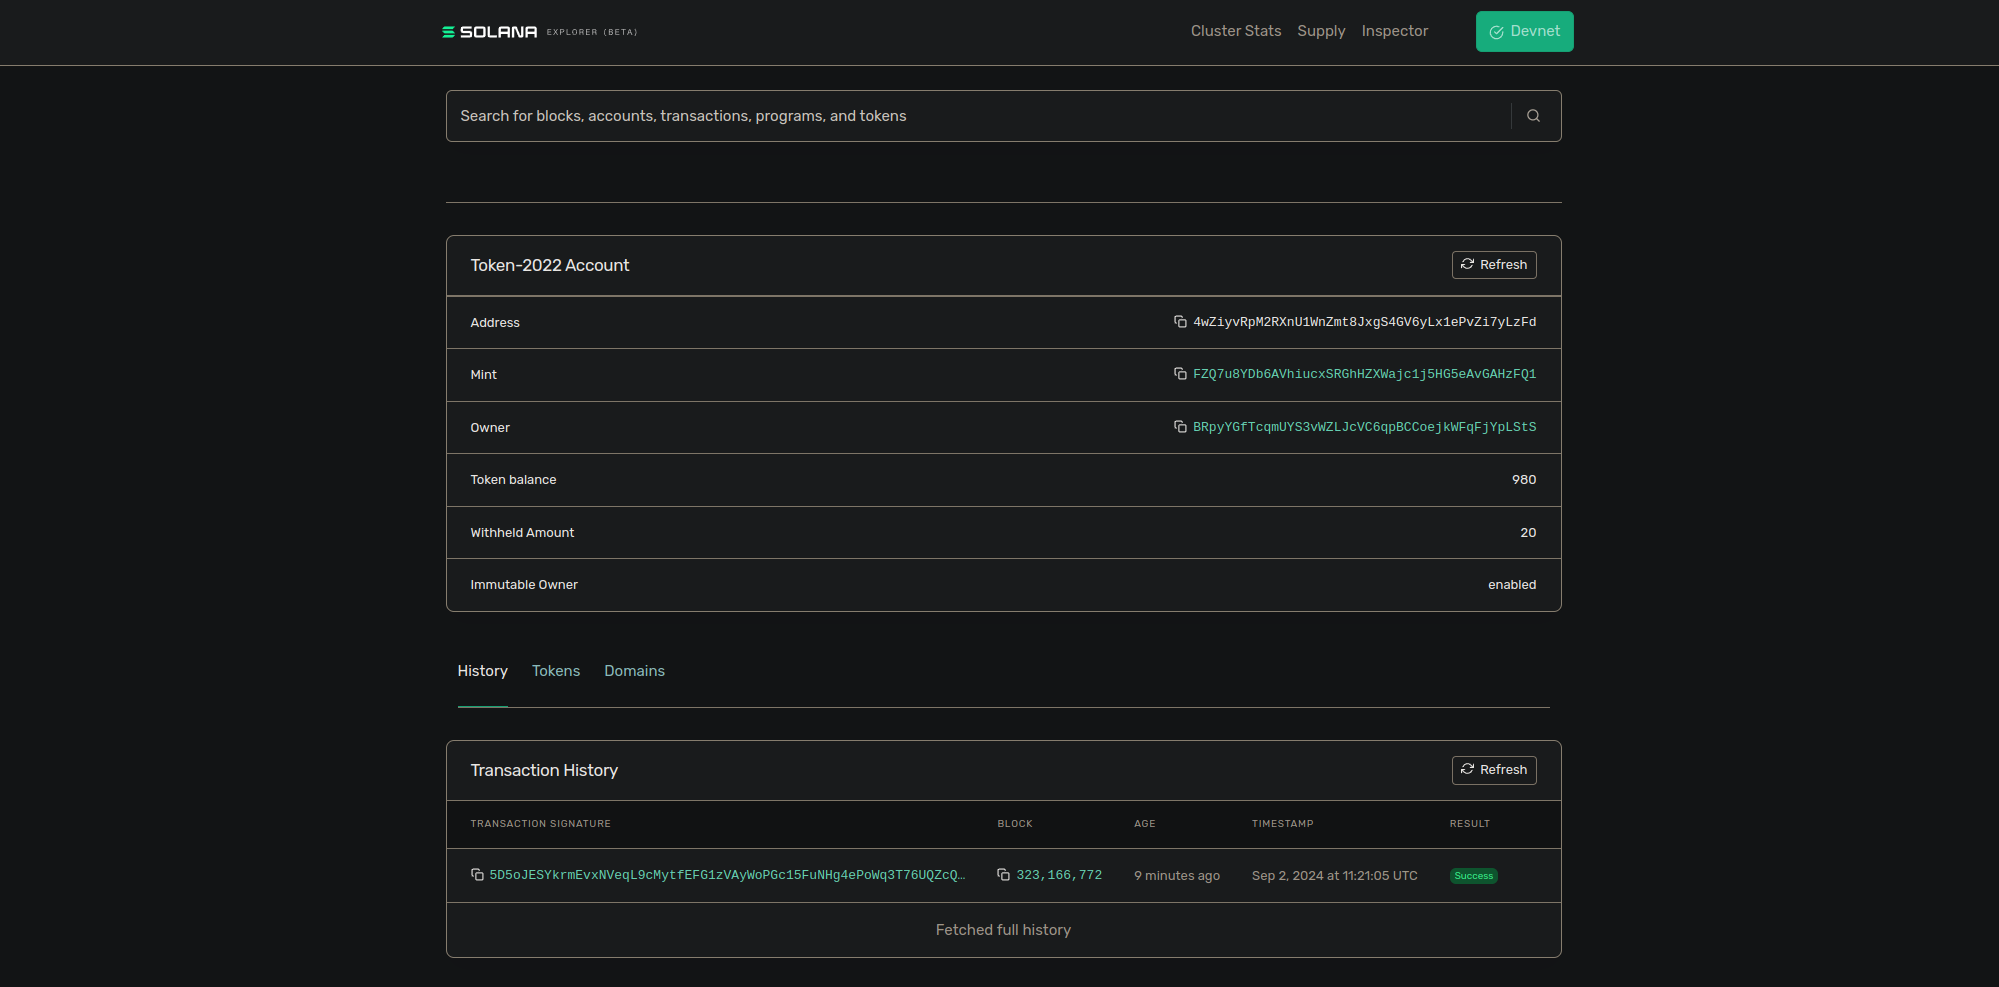Click the search magnifier icon
This screenshot has width=1999, height=987.
point(1533,116)
